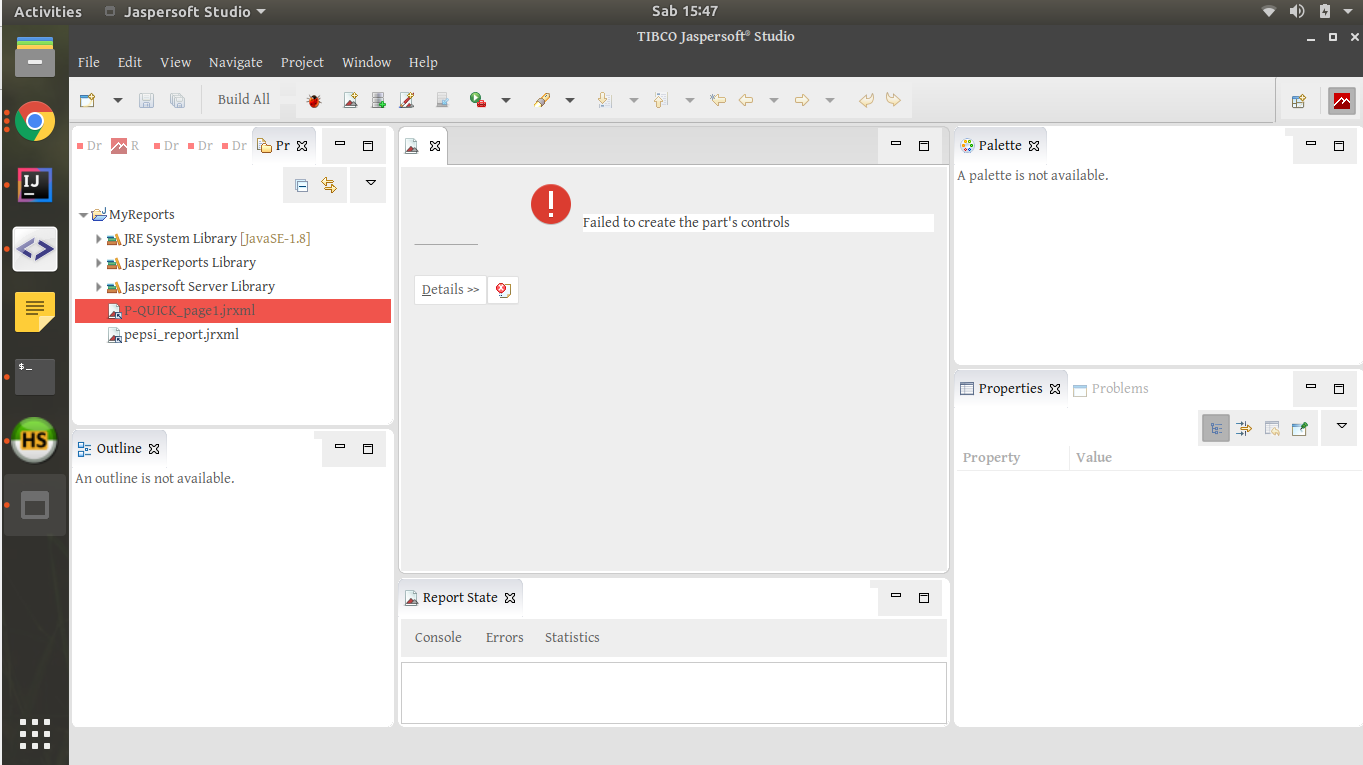Expand the JRE System Library node
Viewport: 1363px width, 765px height.
click(98, 239)
